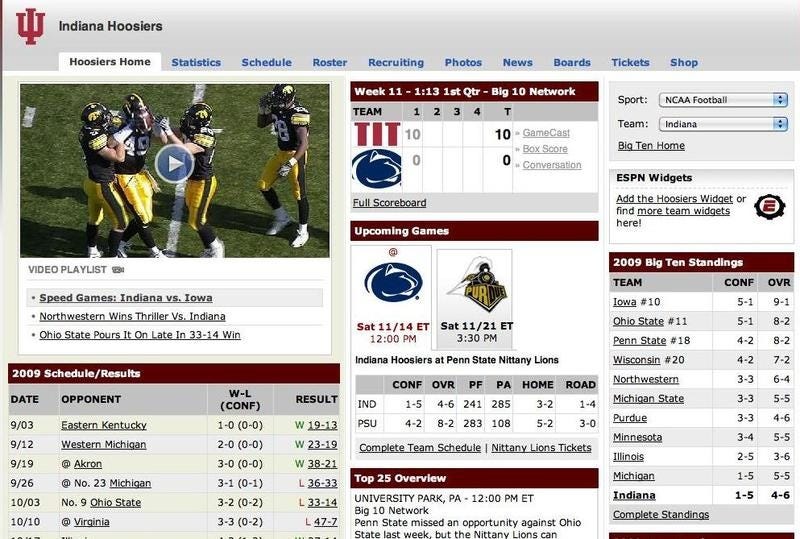Image resolution: width=800 pixels, height=539 pixels.
Task: Open the Statistics tab
Action: coord(196,62)
